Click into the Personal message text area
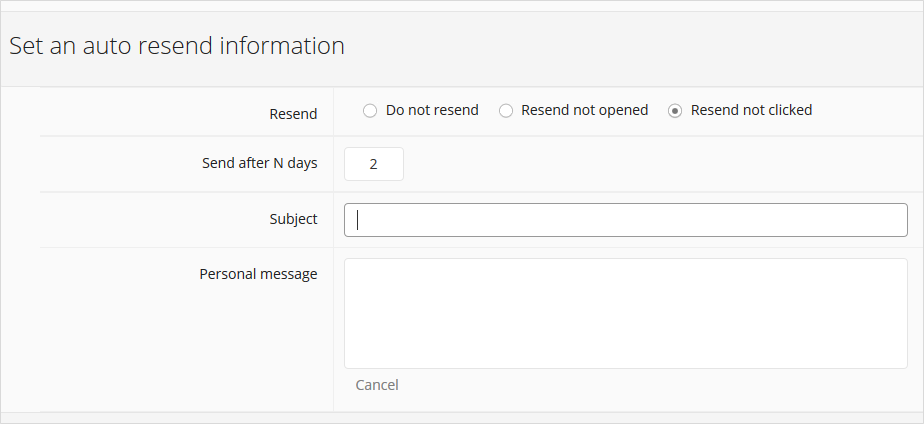This screenshot has height=424, width=924. tap(626, 313)
